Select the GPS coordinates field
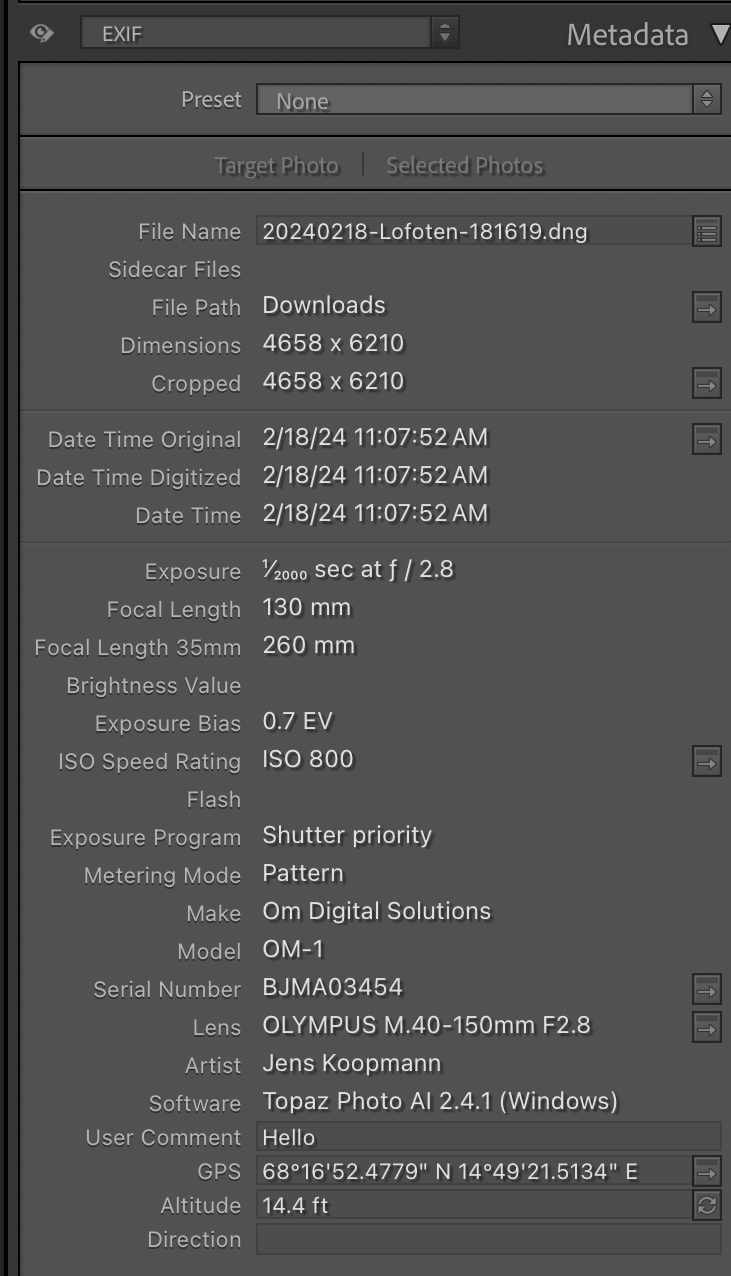Viewport: 731px width, 1276px height. (x=450, y=1170)
